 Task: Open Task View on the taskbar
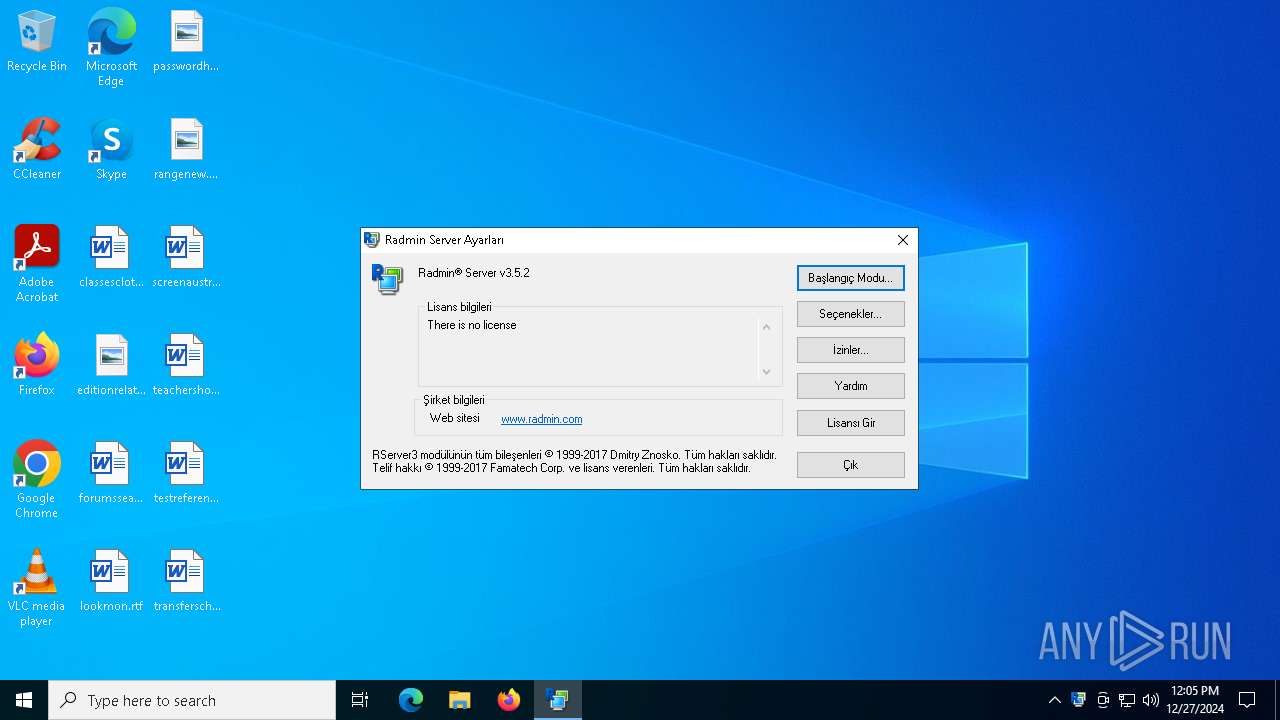click(360, 700)
